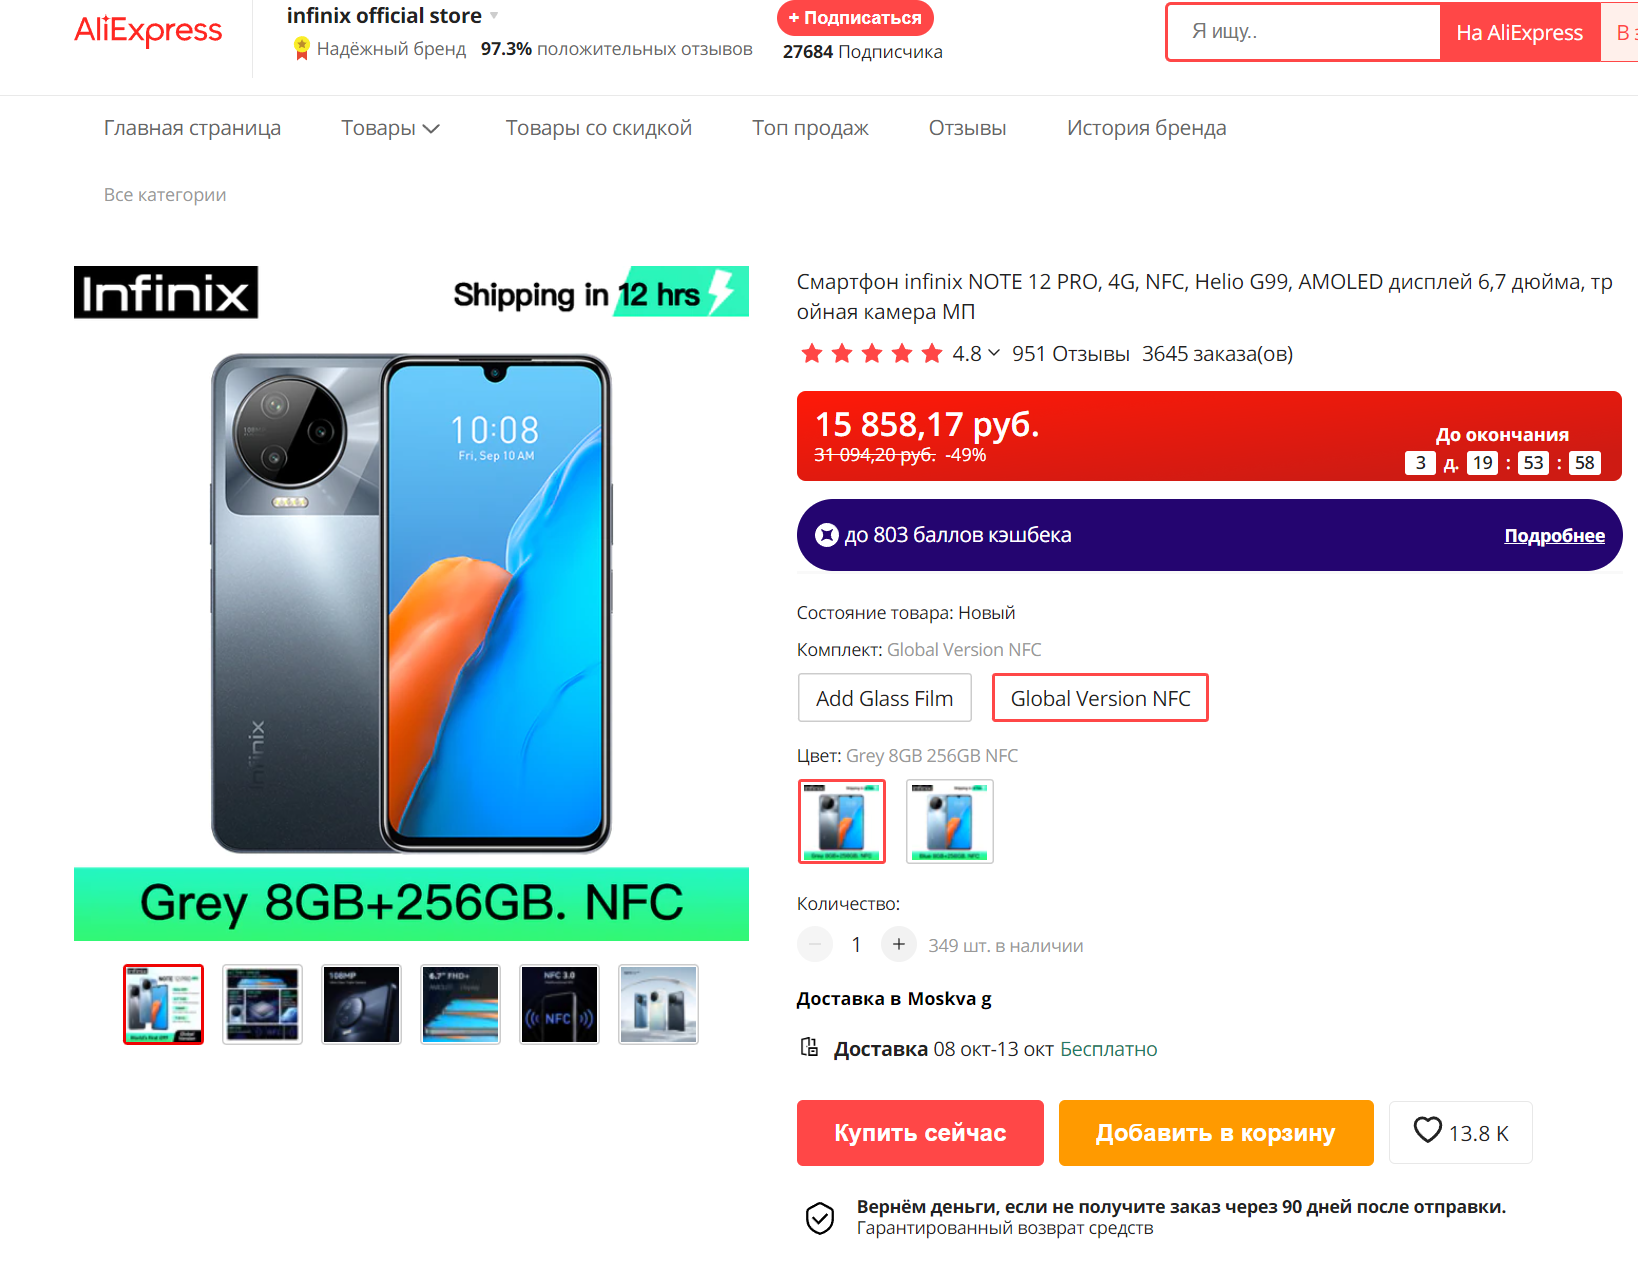Select the Add Glass Film option
The image size is (1638, 1270).
pyautogui.click(x=884, y=698)
